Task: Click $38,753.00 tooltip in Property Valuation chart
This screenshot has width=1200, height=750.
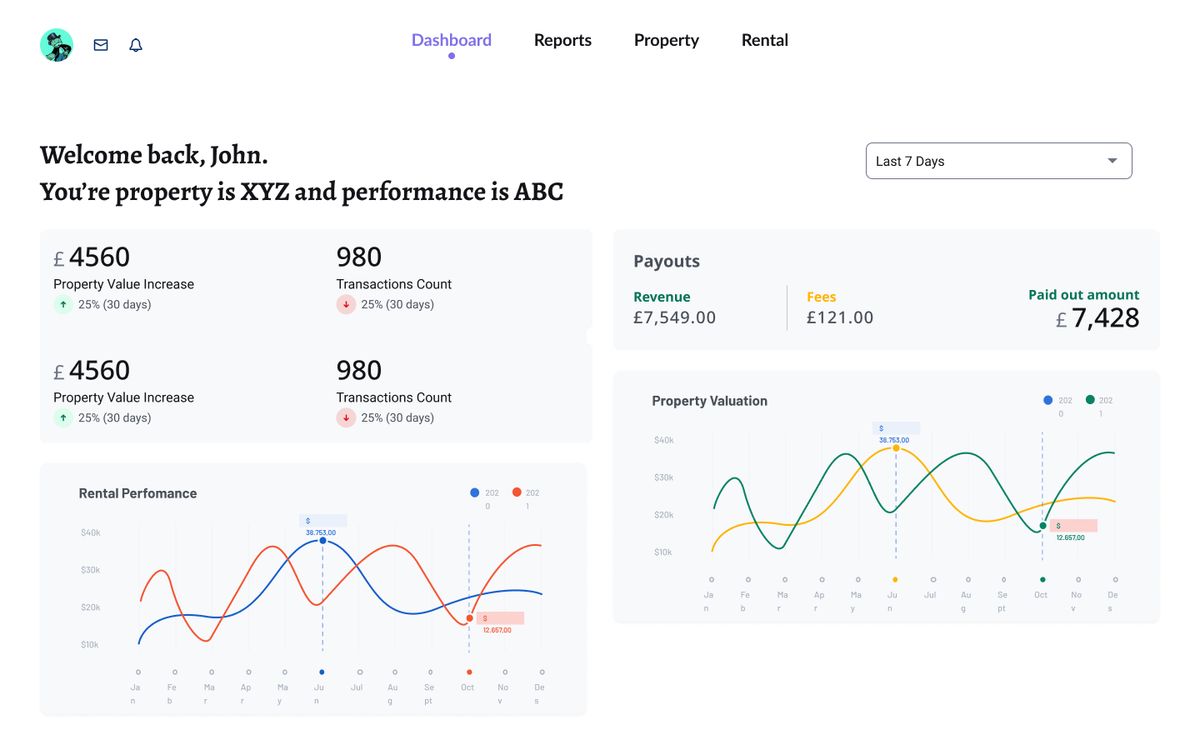Action: 895,433
